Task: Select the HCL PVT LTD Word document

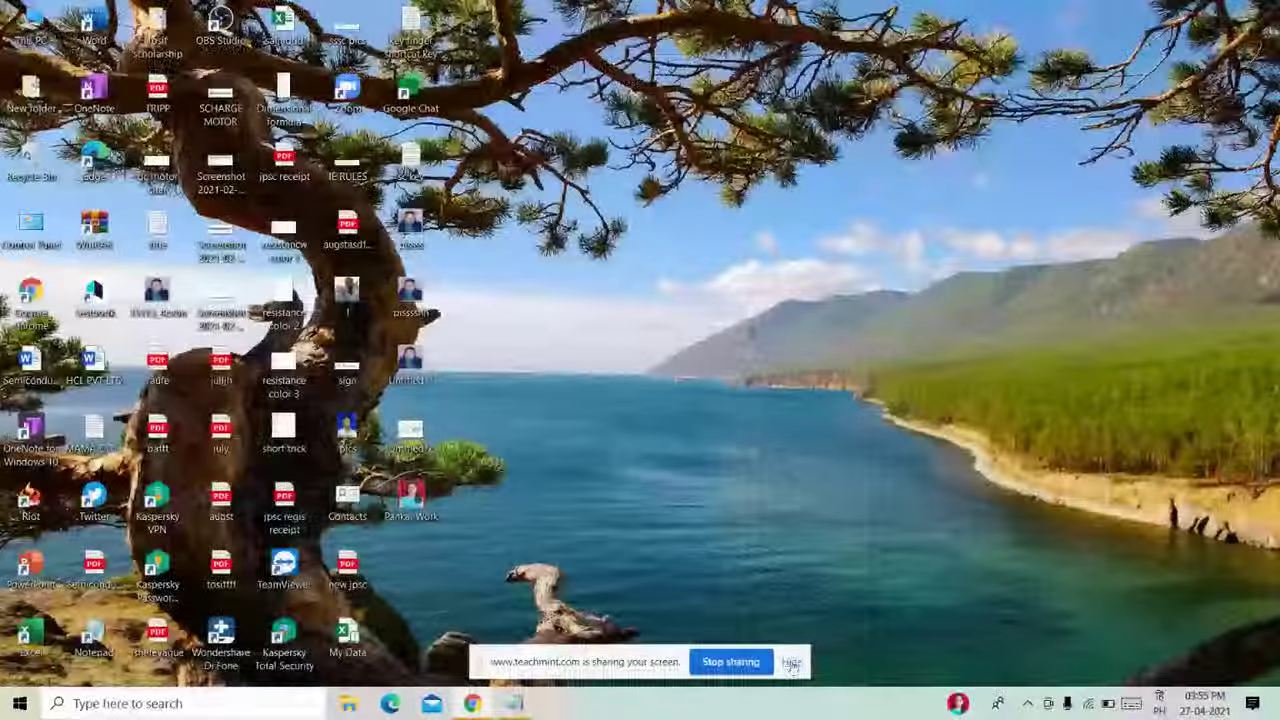Action: (94, 367)
